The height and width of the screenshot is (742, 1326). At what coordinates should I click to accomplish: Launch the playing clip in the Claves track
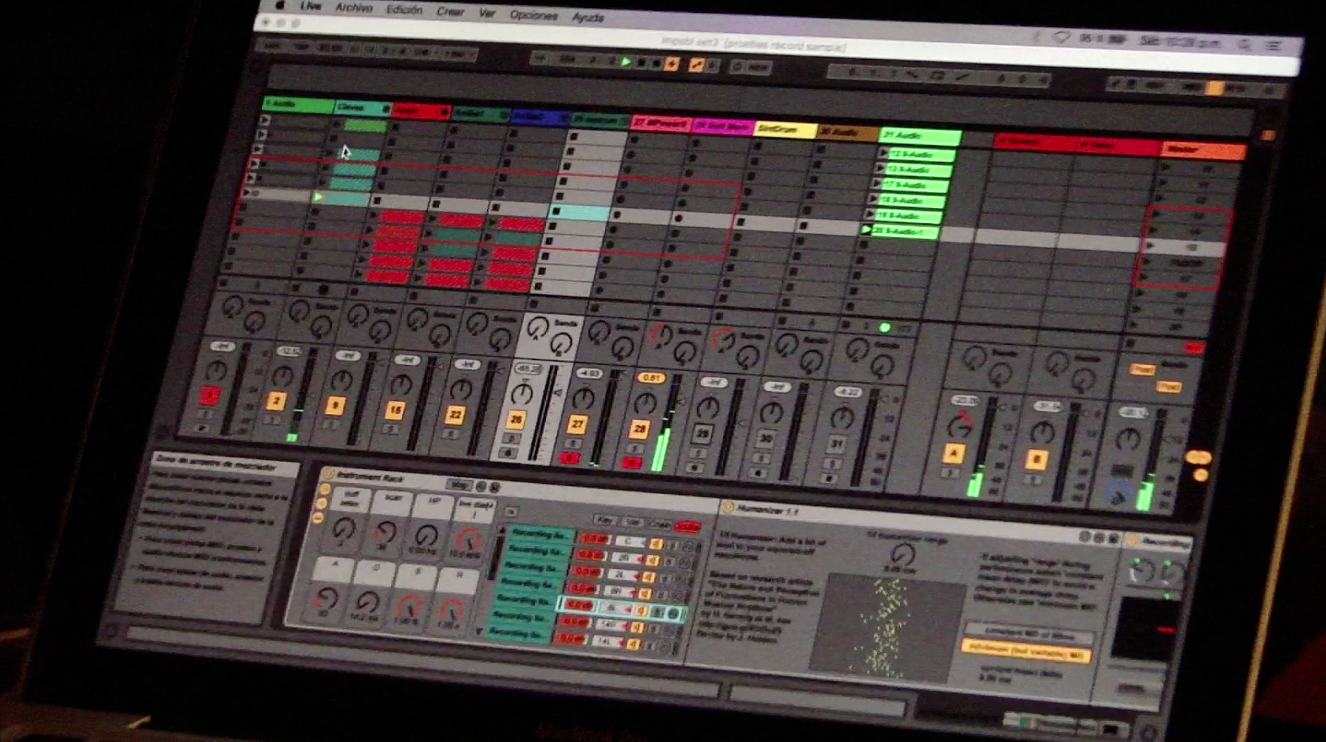point(319,198)
